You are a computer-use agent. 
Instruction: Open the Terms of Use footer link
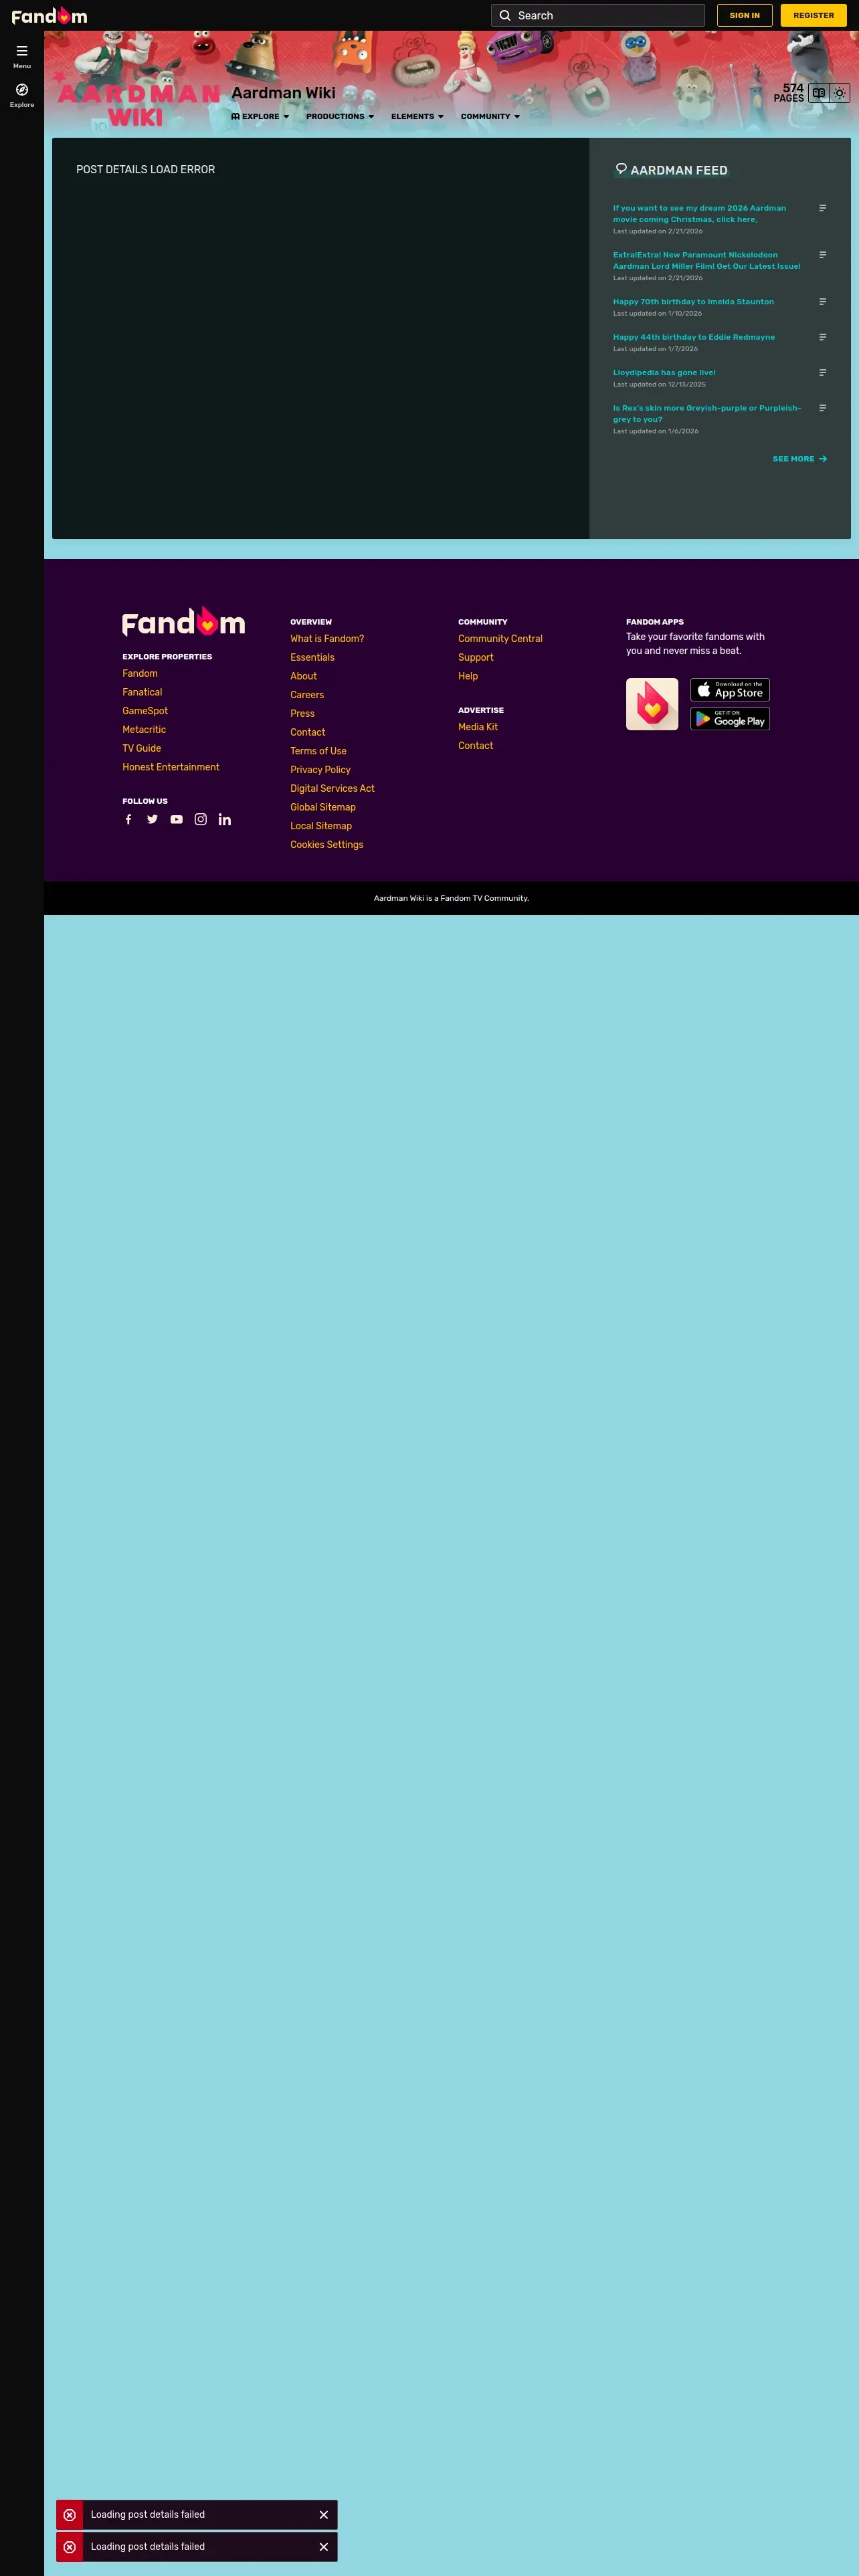(318, 751)
